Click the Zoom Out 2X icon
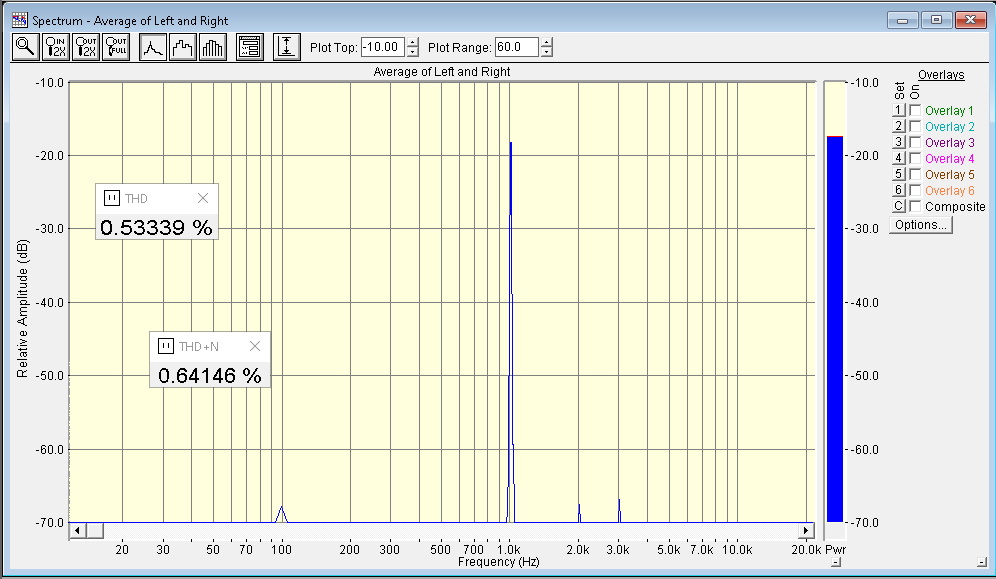This screenshot has height=579, width=996. coord(86,47)
